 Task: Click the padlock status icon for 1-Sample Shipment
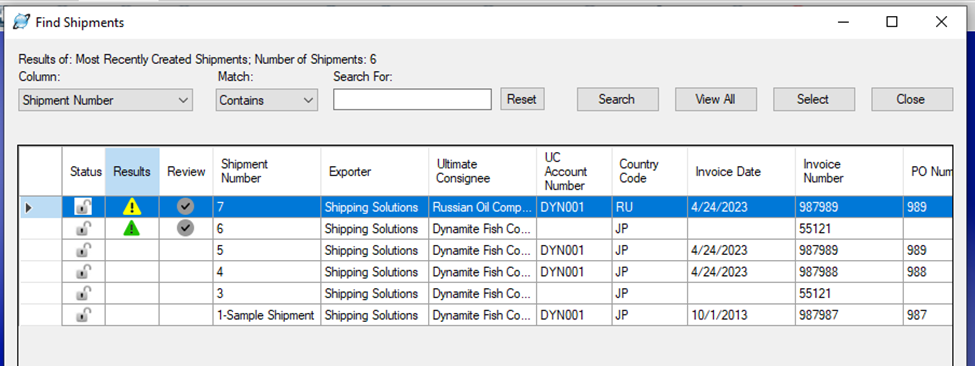point(83,315)
